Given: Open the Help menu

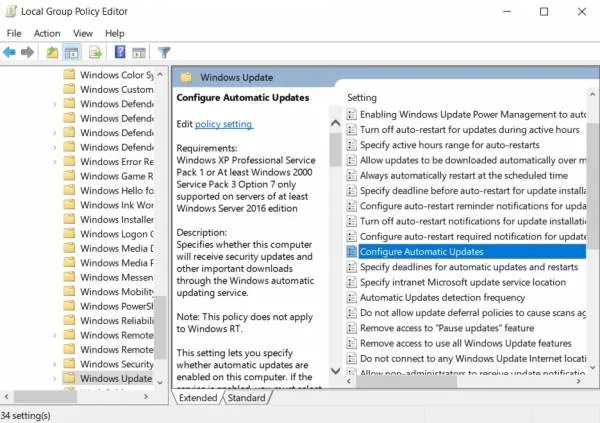Looking at the screenshot, I should 115,33.
